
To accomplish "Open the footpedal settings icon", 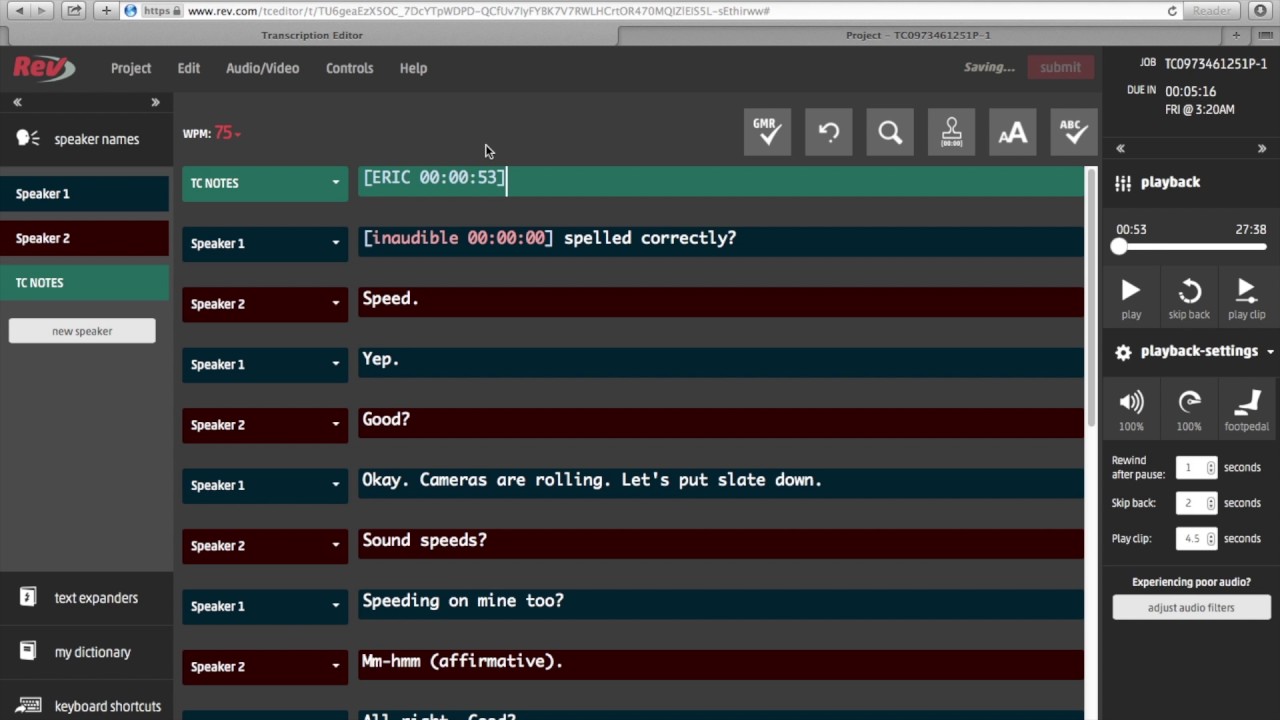I will tap(1246, 402).
